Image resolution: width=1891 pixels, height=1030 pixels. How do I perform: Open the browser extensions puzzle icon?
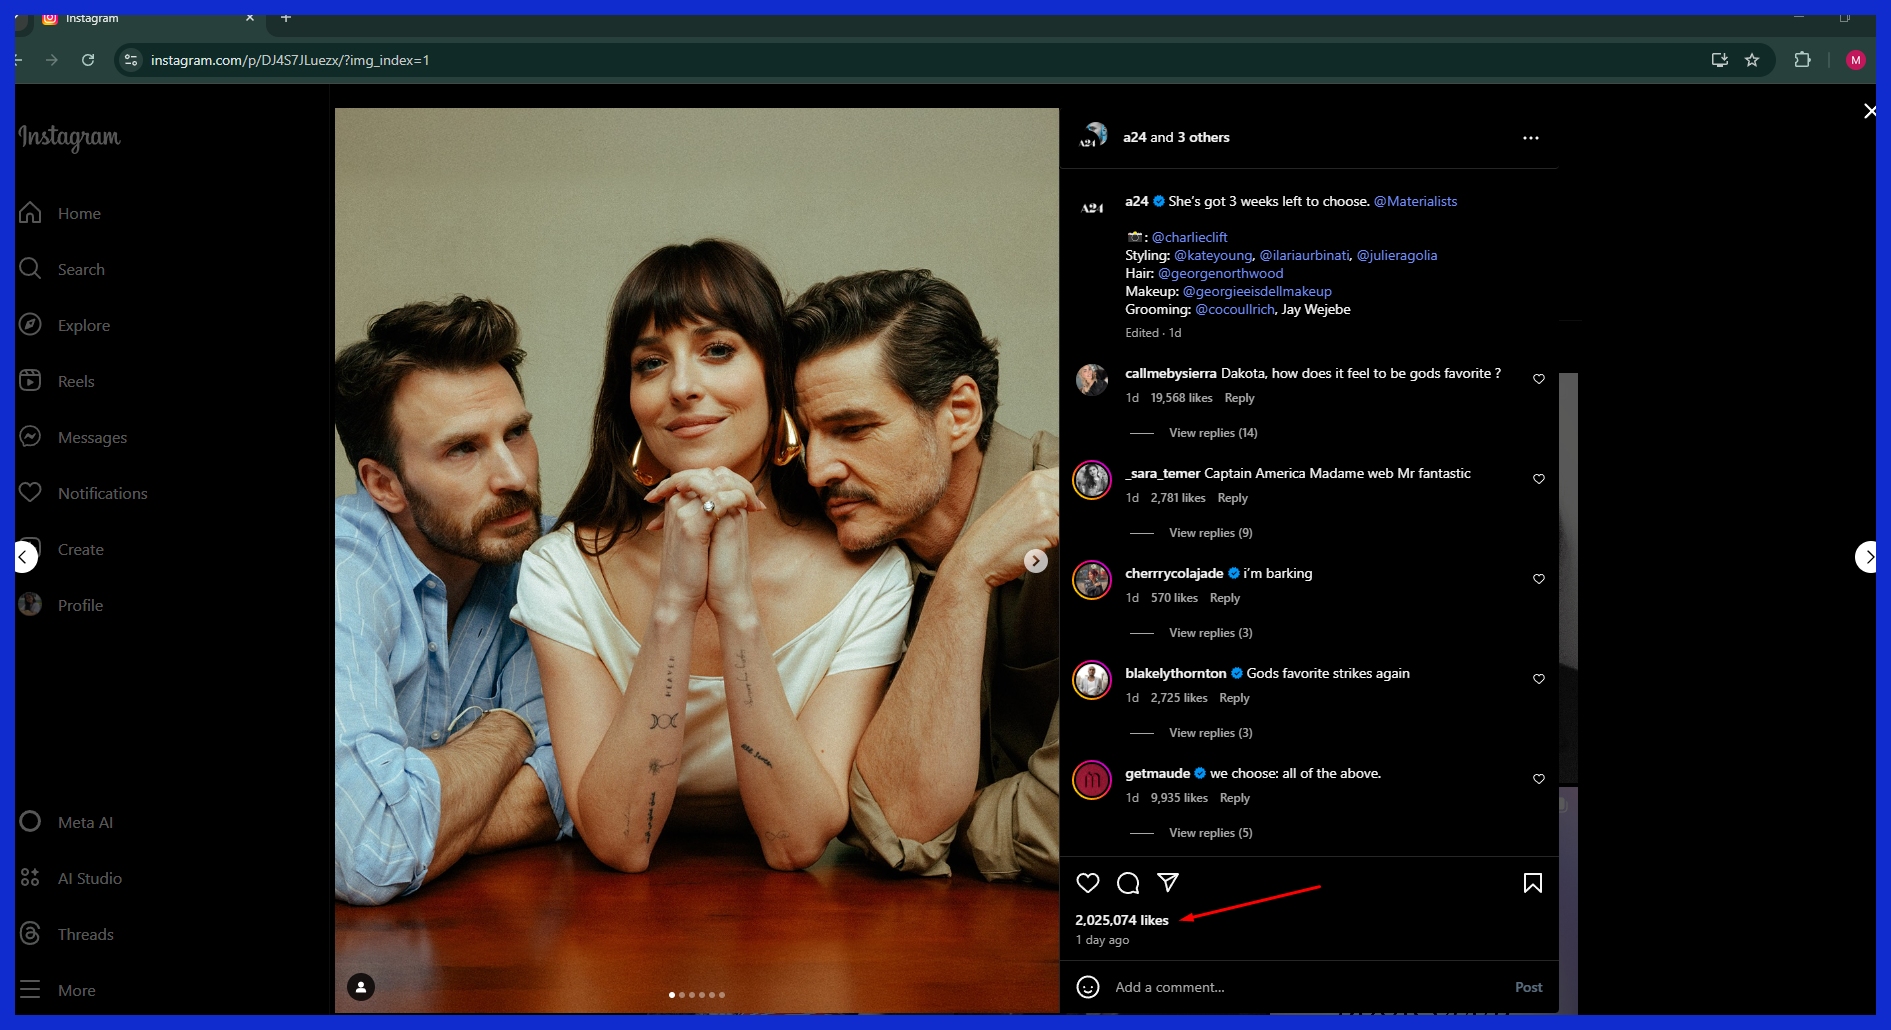coord(1802,60)
